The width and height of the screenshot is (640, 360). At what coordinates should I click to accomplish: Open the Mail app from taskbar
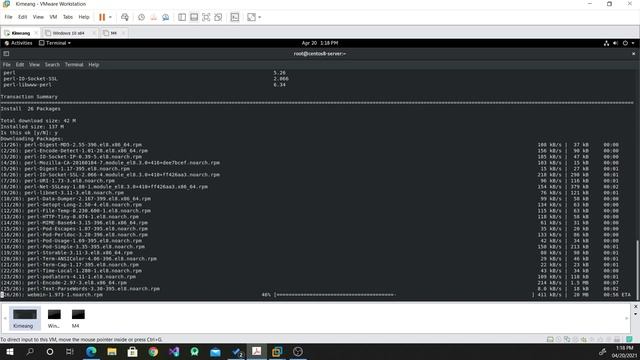[x=215, y=351]
